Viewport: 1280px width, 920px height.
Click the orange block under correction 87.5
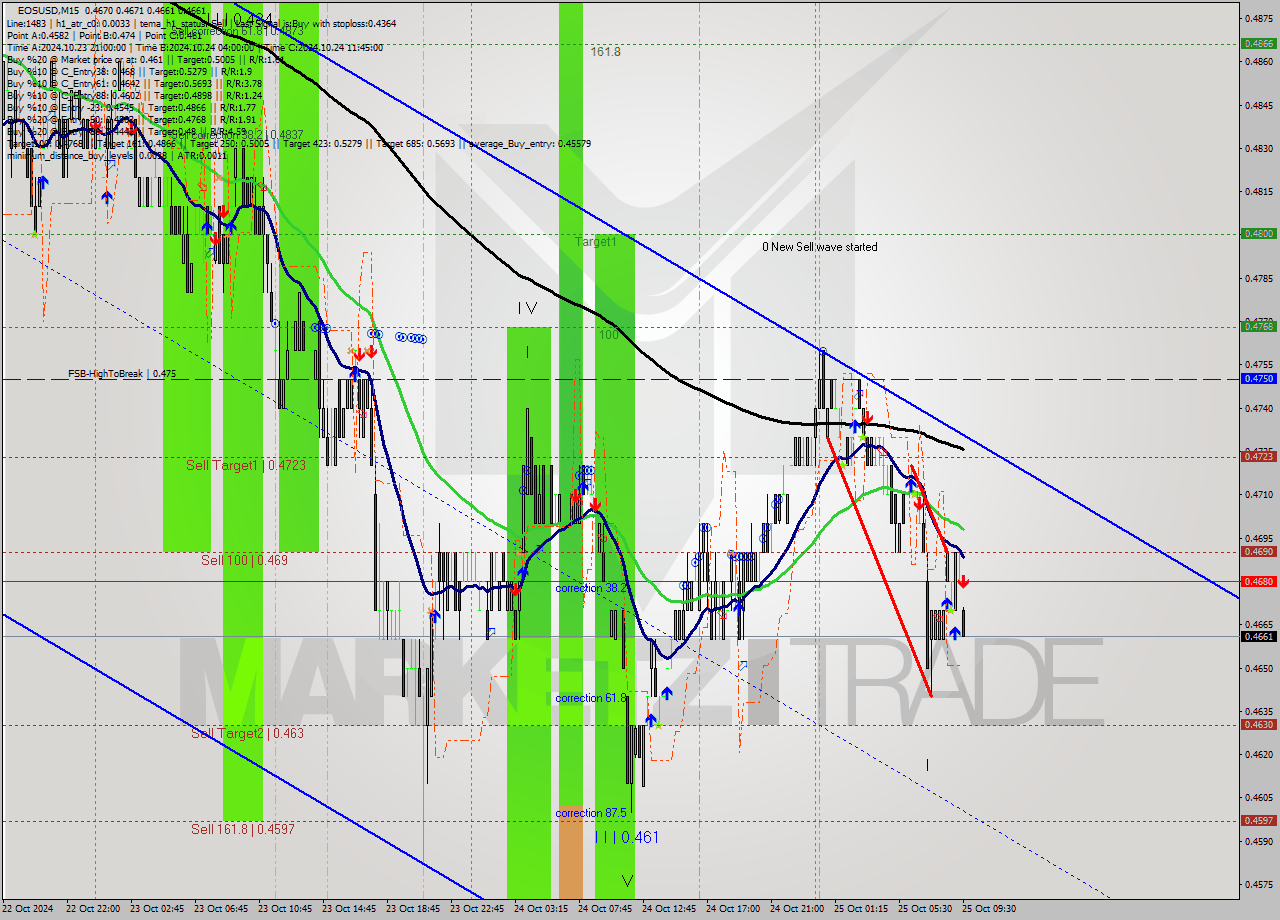point(570,852)
